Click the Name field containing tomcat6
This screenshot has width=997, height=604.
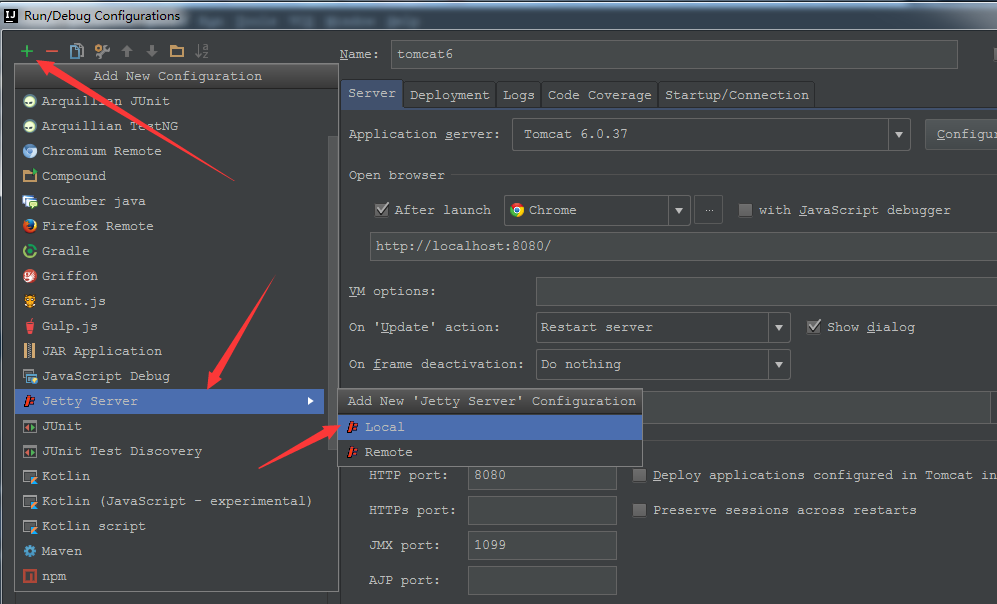click(674, 54)
